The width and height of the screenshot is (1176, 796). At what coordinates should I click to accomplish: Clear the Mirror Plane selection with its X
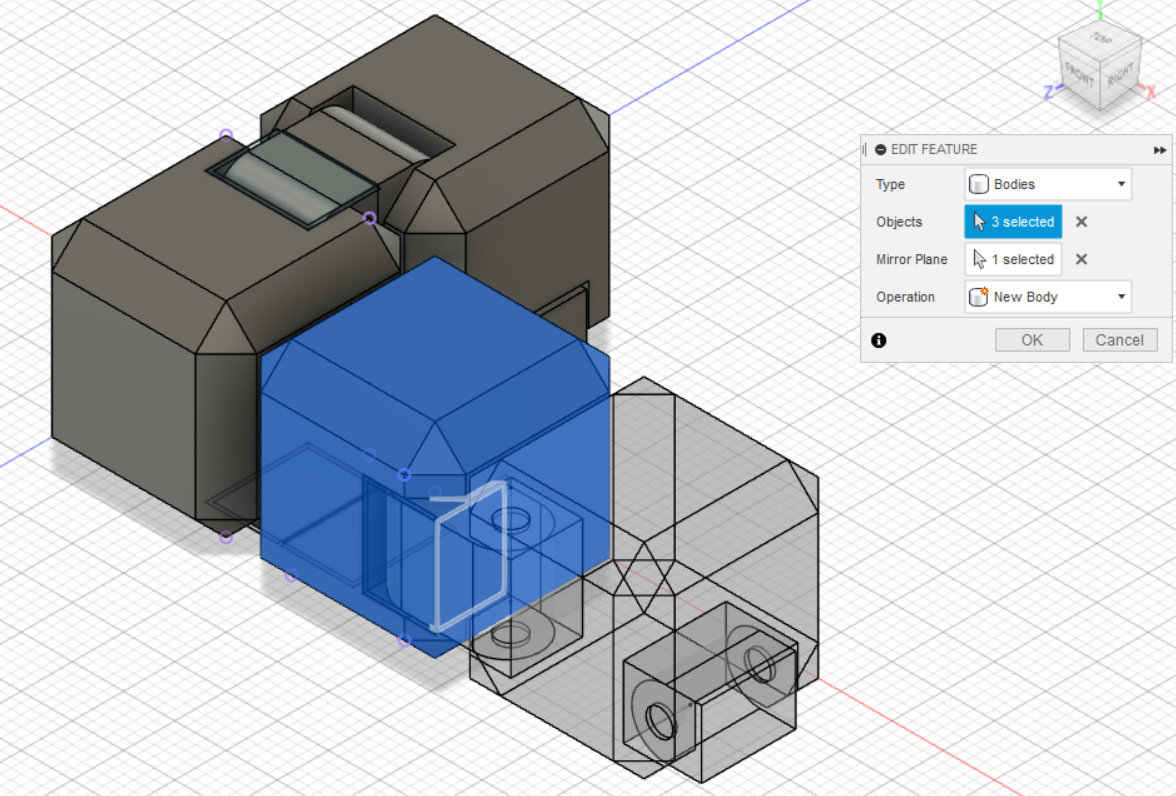(x=1081, y=259)
